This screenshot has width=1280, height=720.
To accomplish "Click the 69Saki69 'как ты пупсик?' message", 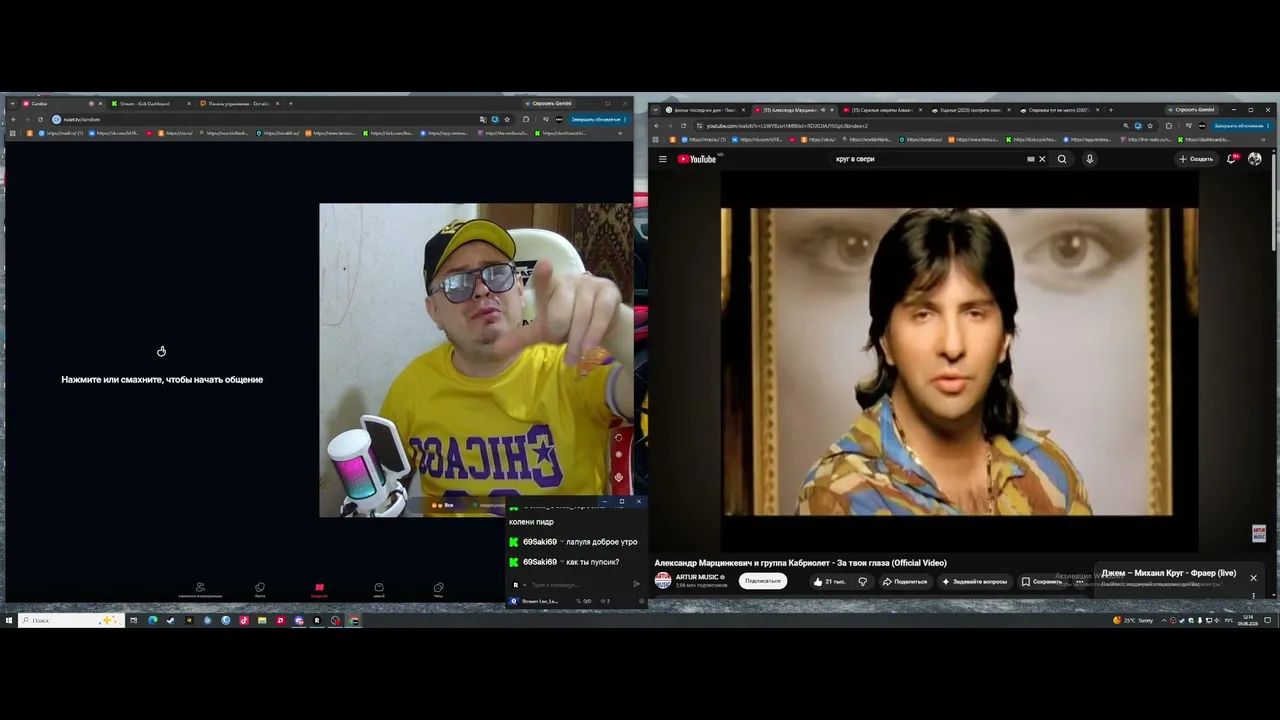I will [564, 562].
